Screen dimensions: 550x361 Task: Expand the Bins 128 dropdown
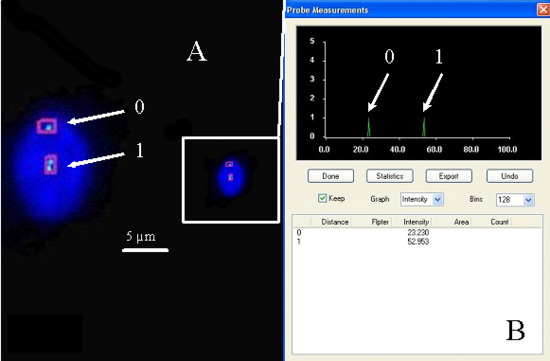(x=515, y=200)
